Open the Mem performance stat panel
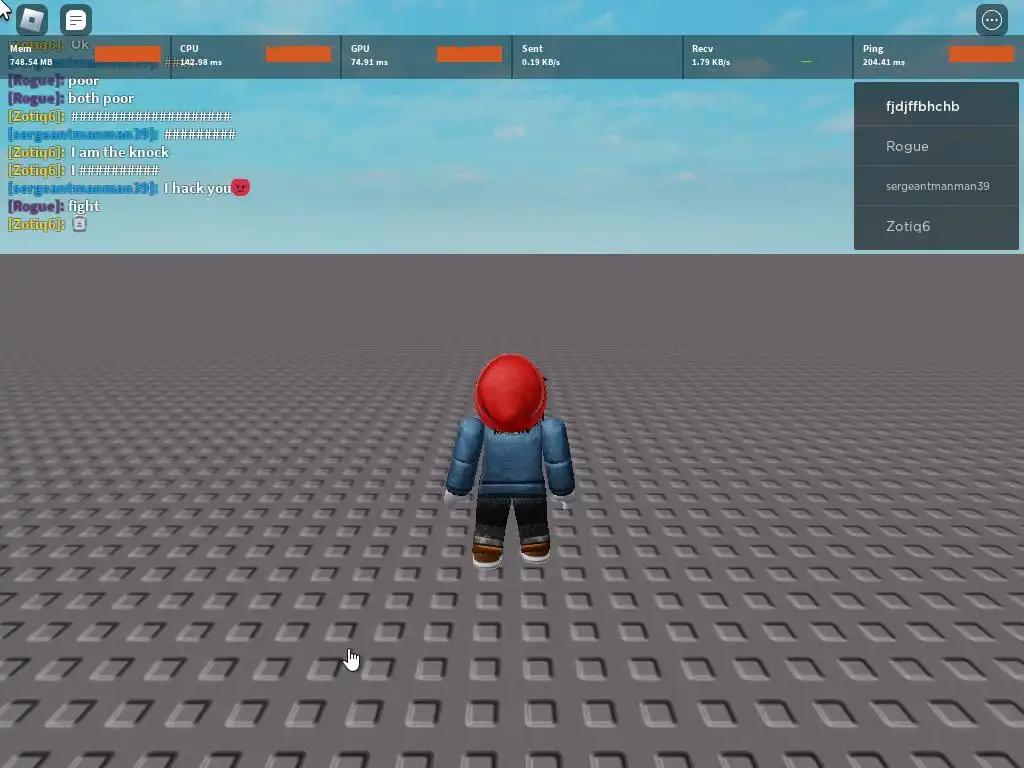This screenshot has height=768, width=1024. pyautogui.click(x=86, y=56)
